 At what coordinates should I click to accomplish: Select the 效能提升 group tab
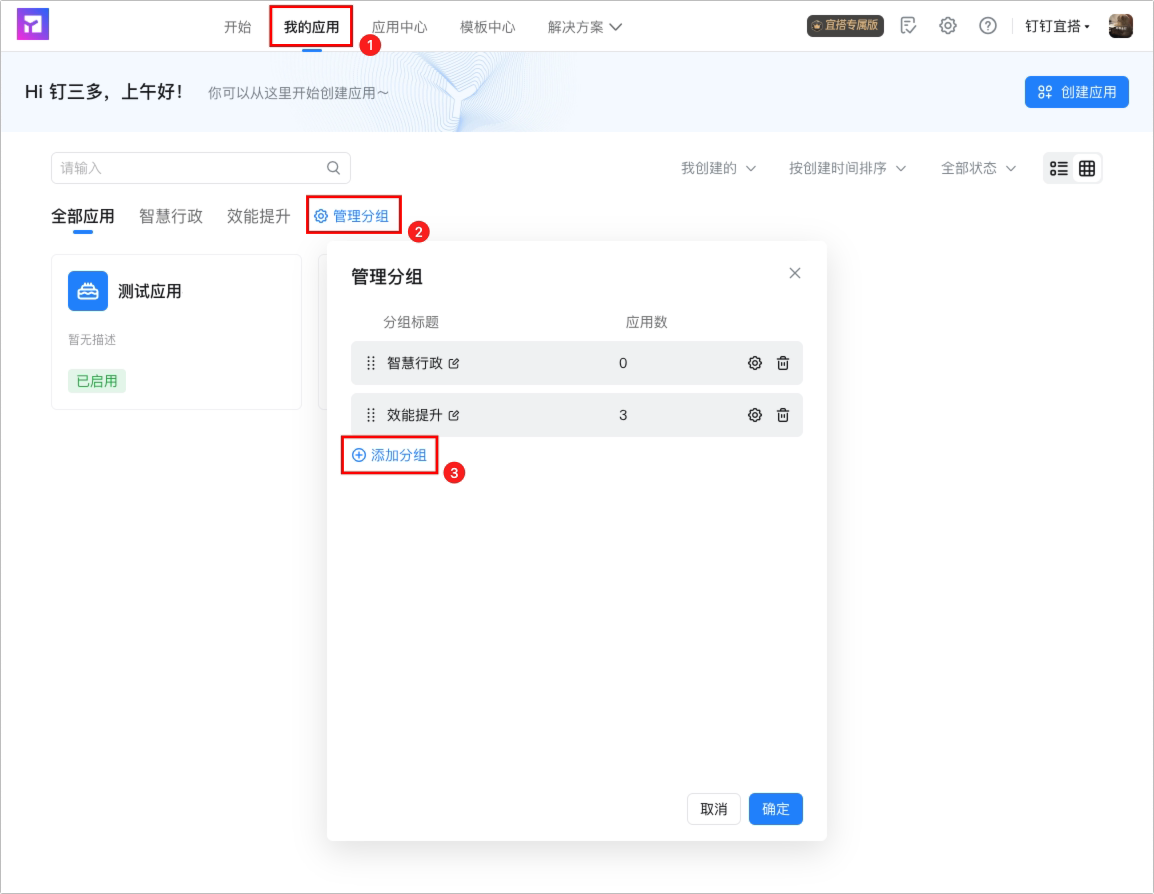tap(258, 216)
